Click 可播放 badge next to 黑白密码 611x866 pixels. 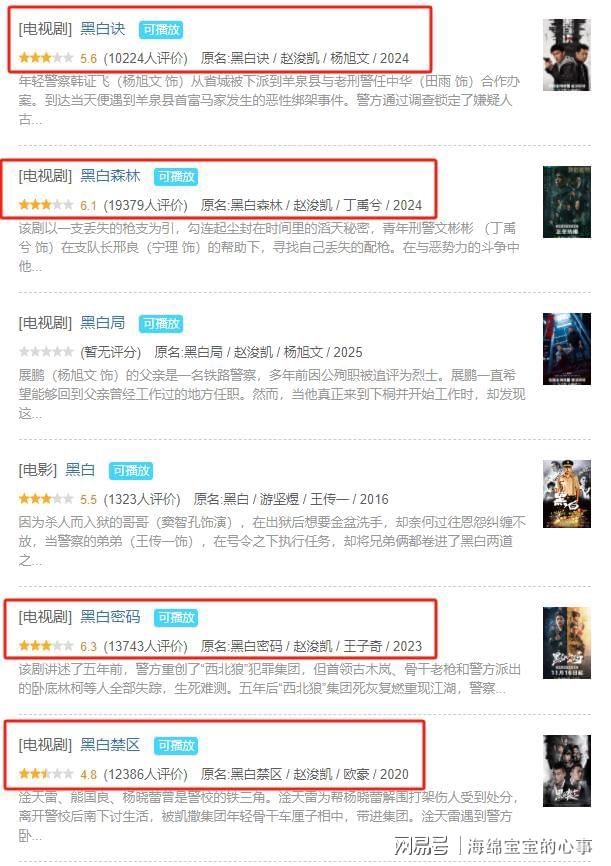176,617
